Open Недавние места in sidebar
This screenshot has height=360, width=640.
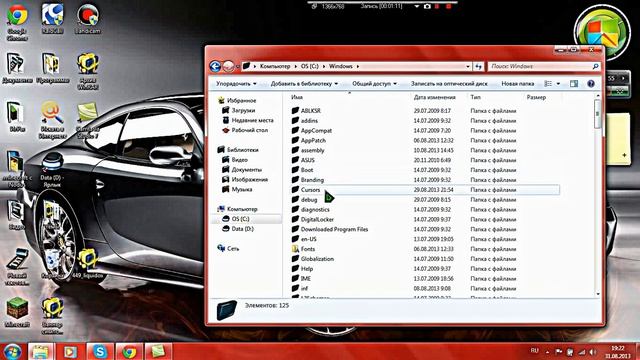pos(252,120)
